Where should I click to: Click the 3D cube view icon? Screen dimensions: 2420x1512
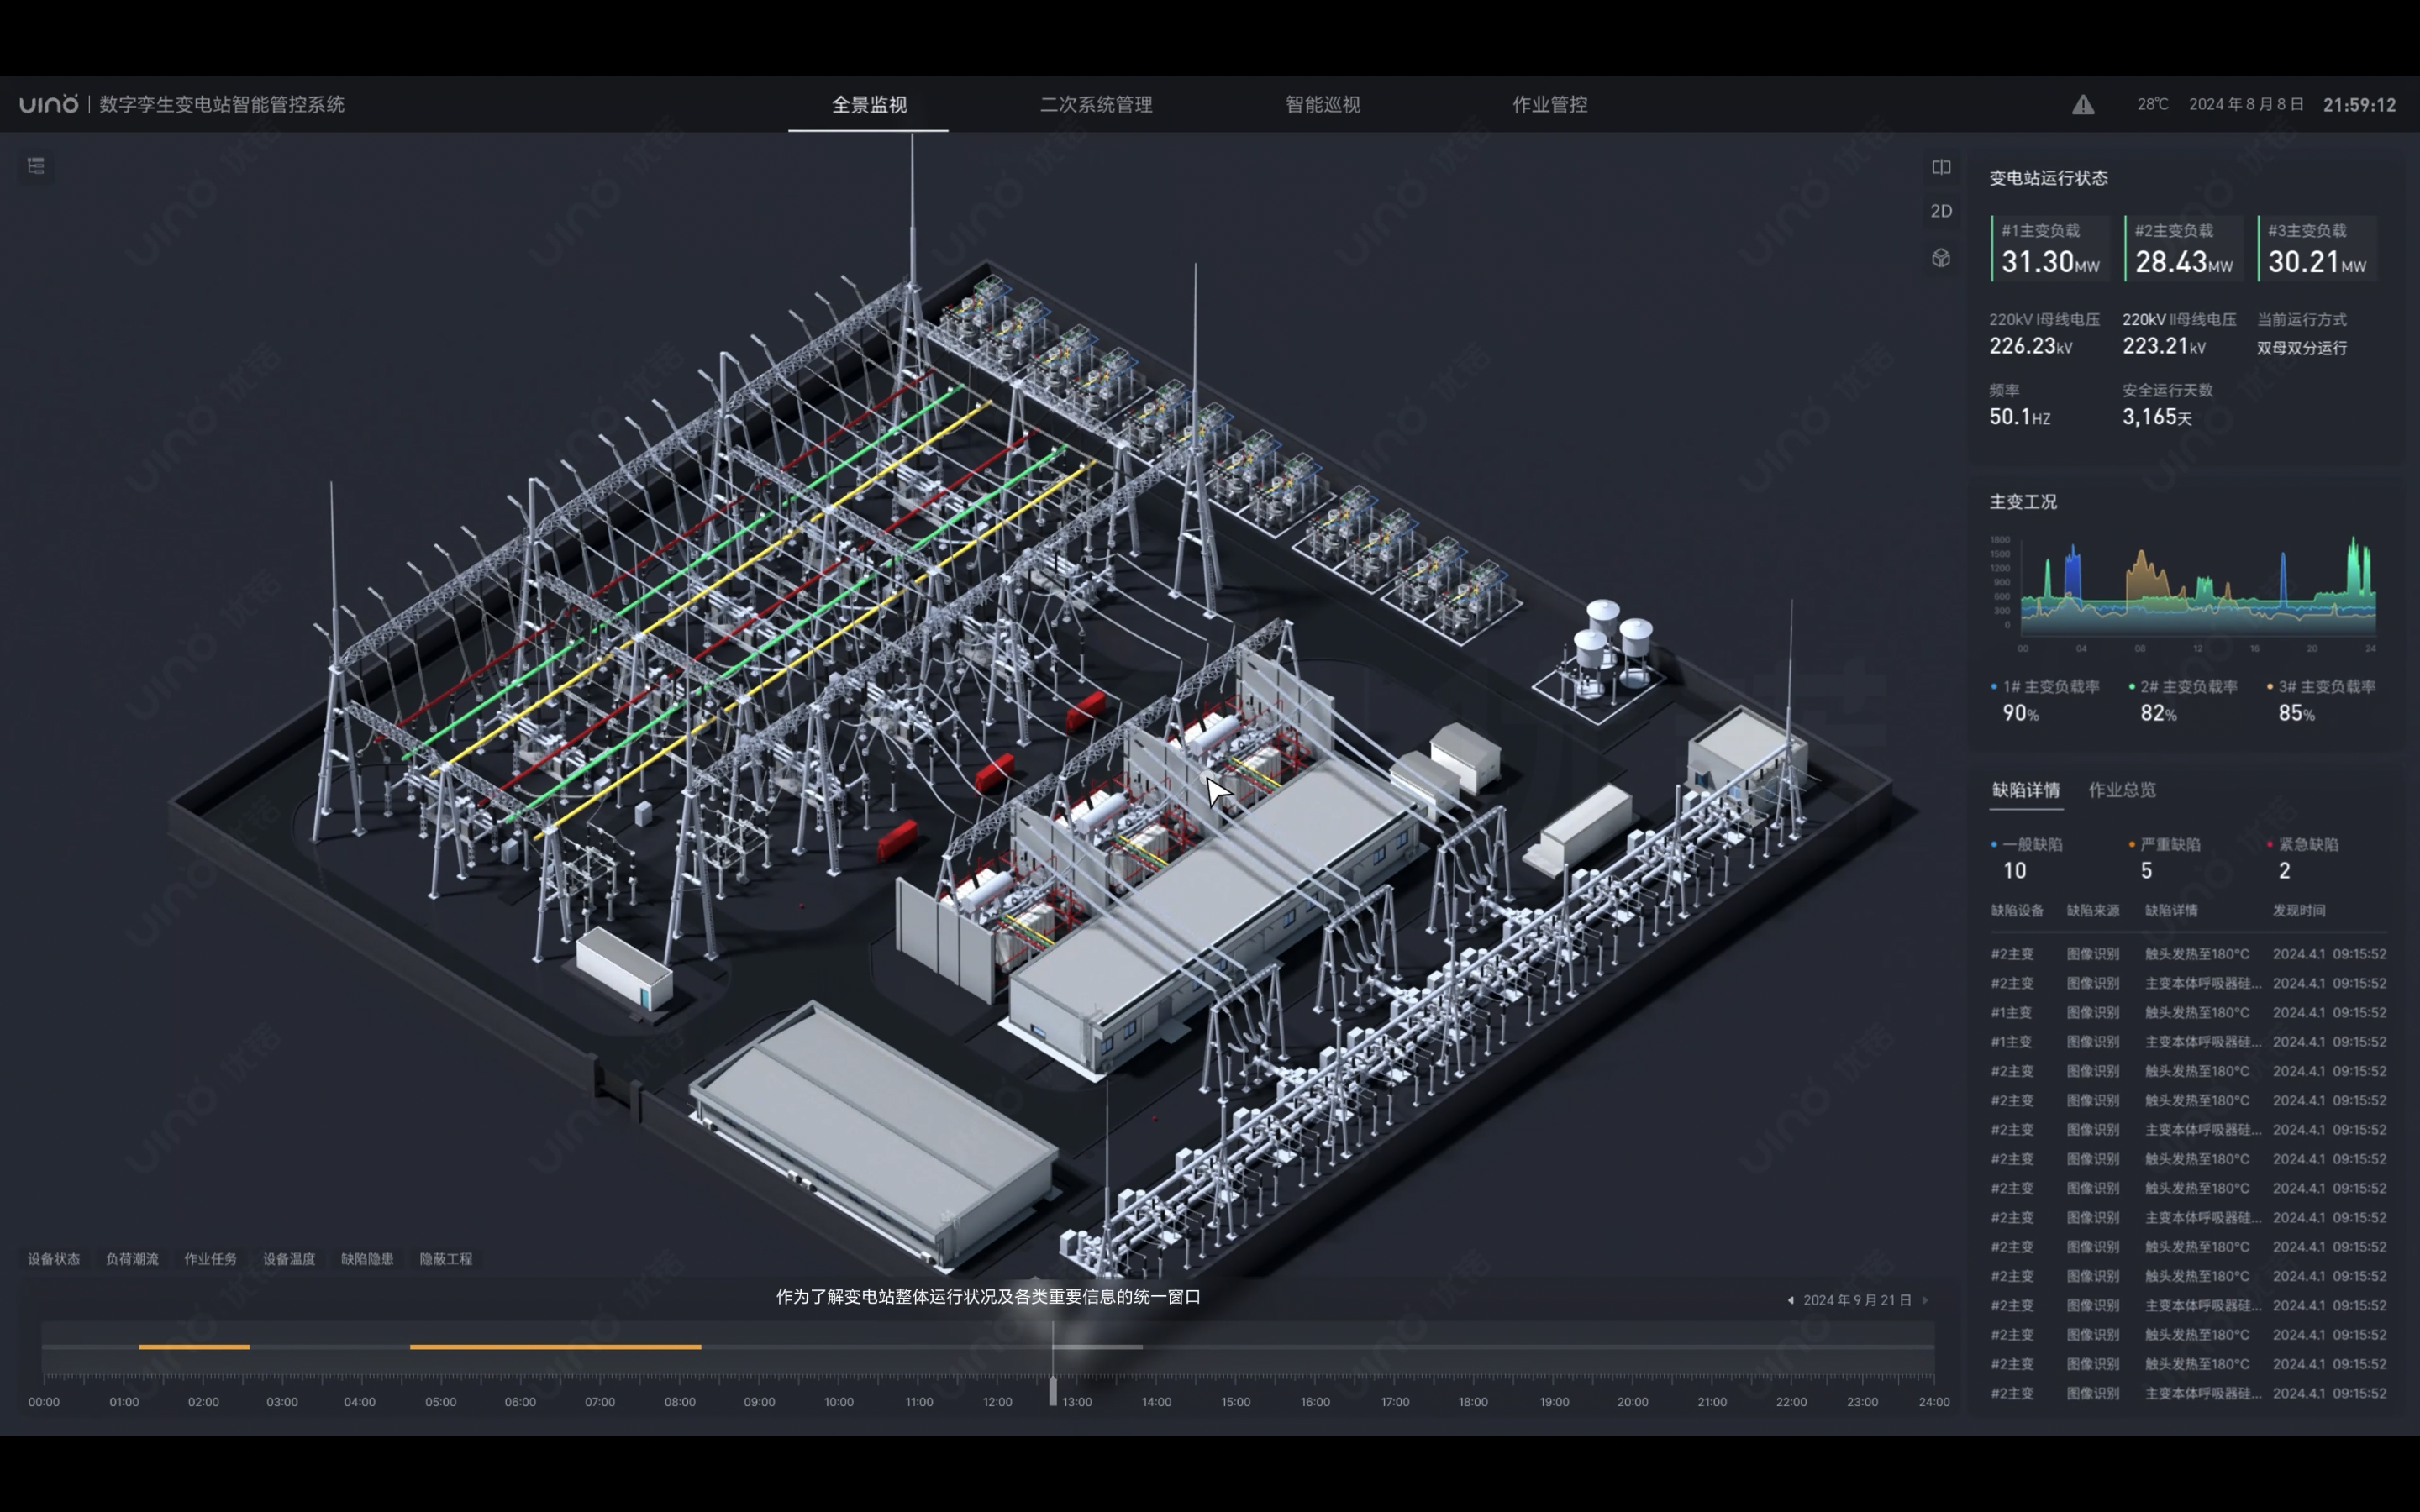coord(1941,258)
